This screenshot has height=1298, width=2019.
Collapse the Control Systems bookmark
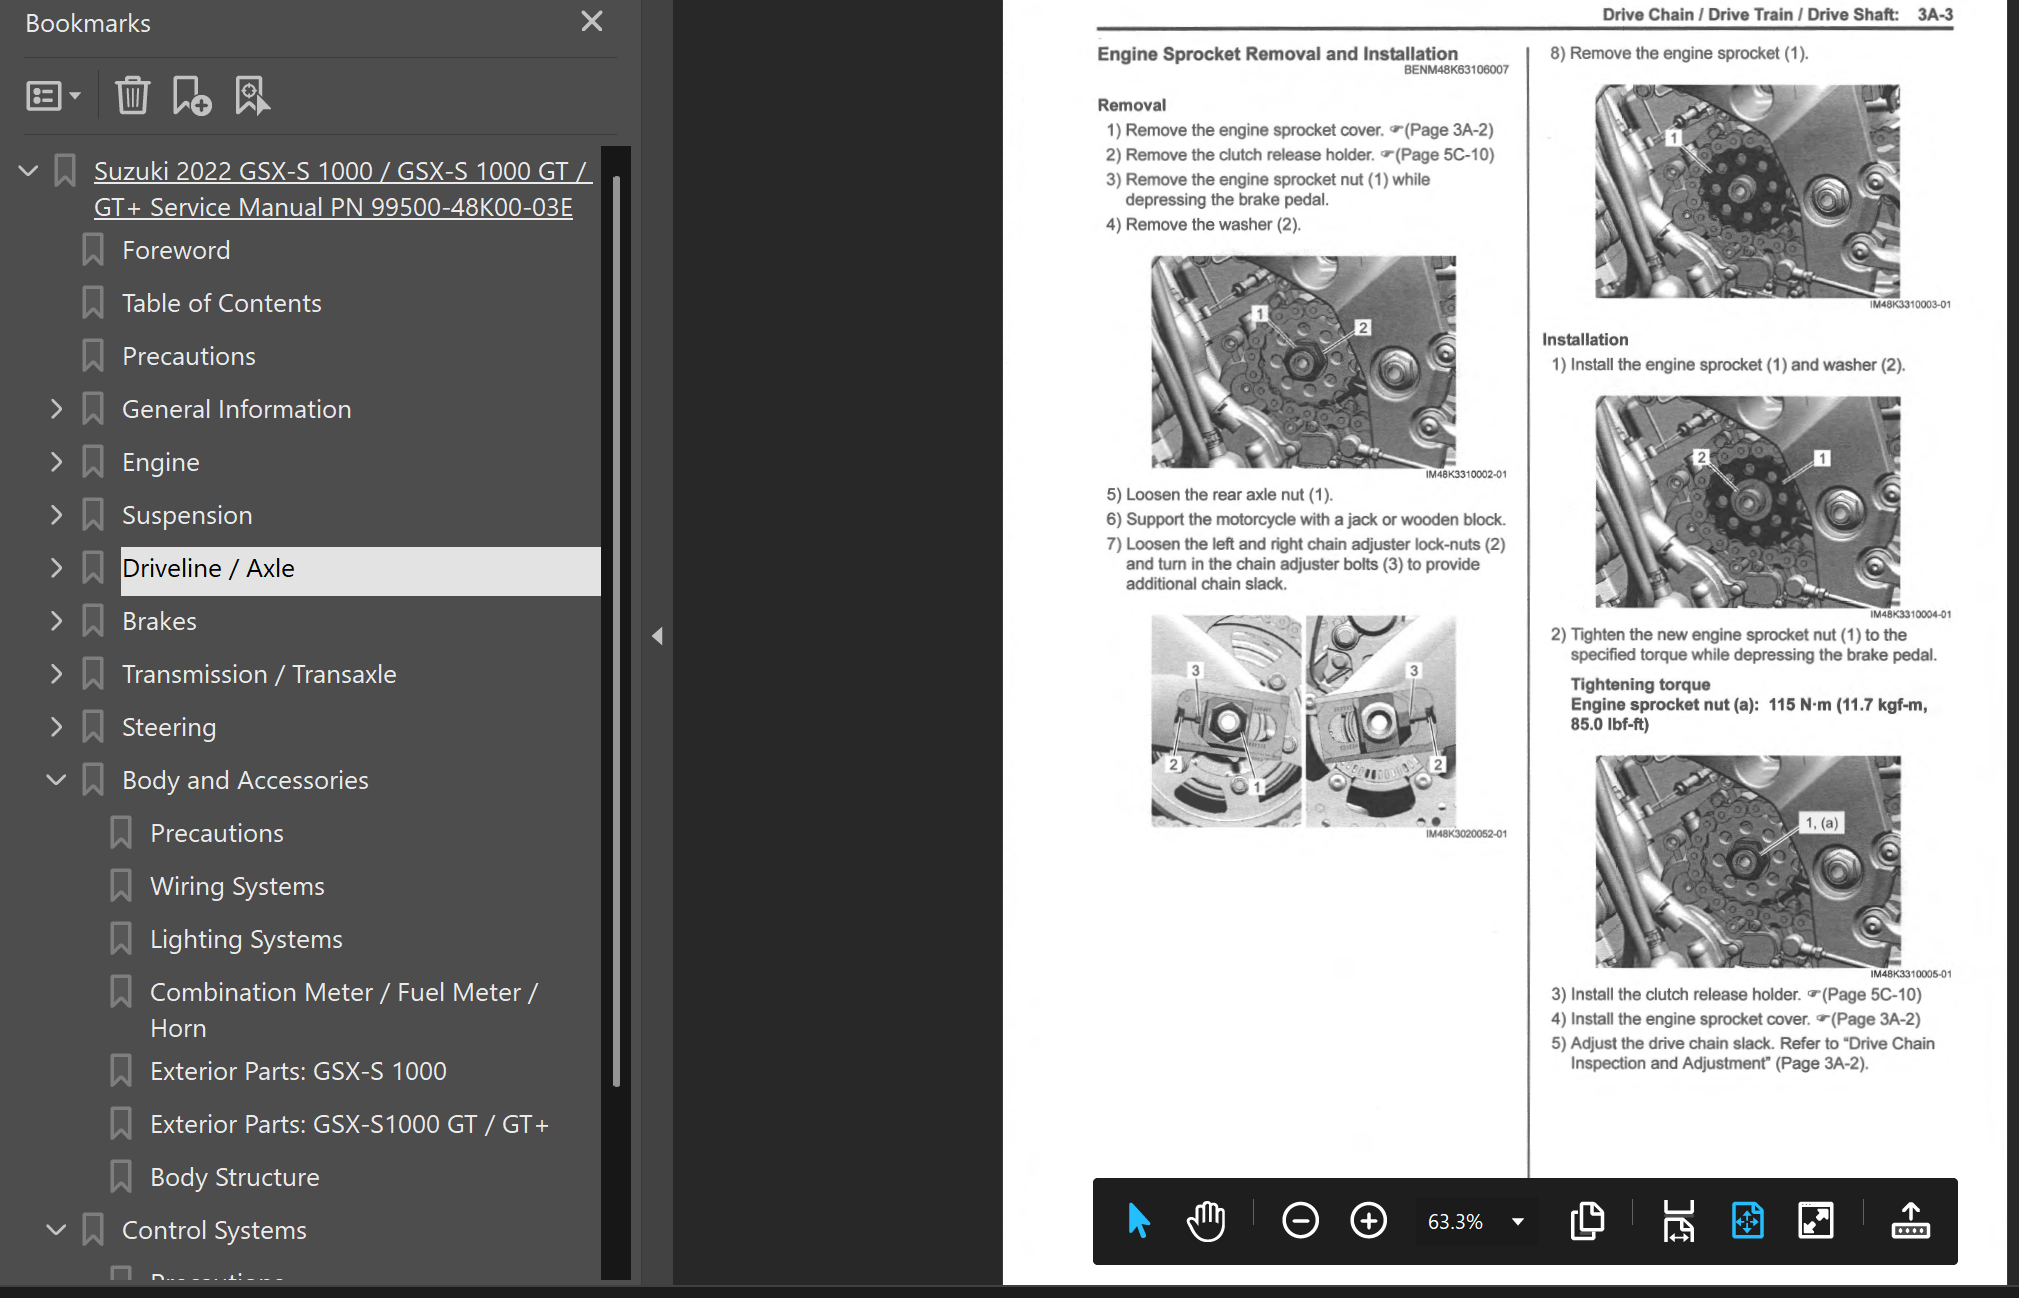pos(57,1230)
